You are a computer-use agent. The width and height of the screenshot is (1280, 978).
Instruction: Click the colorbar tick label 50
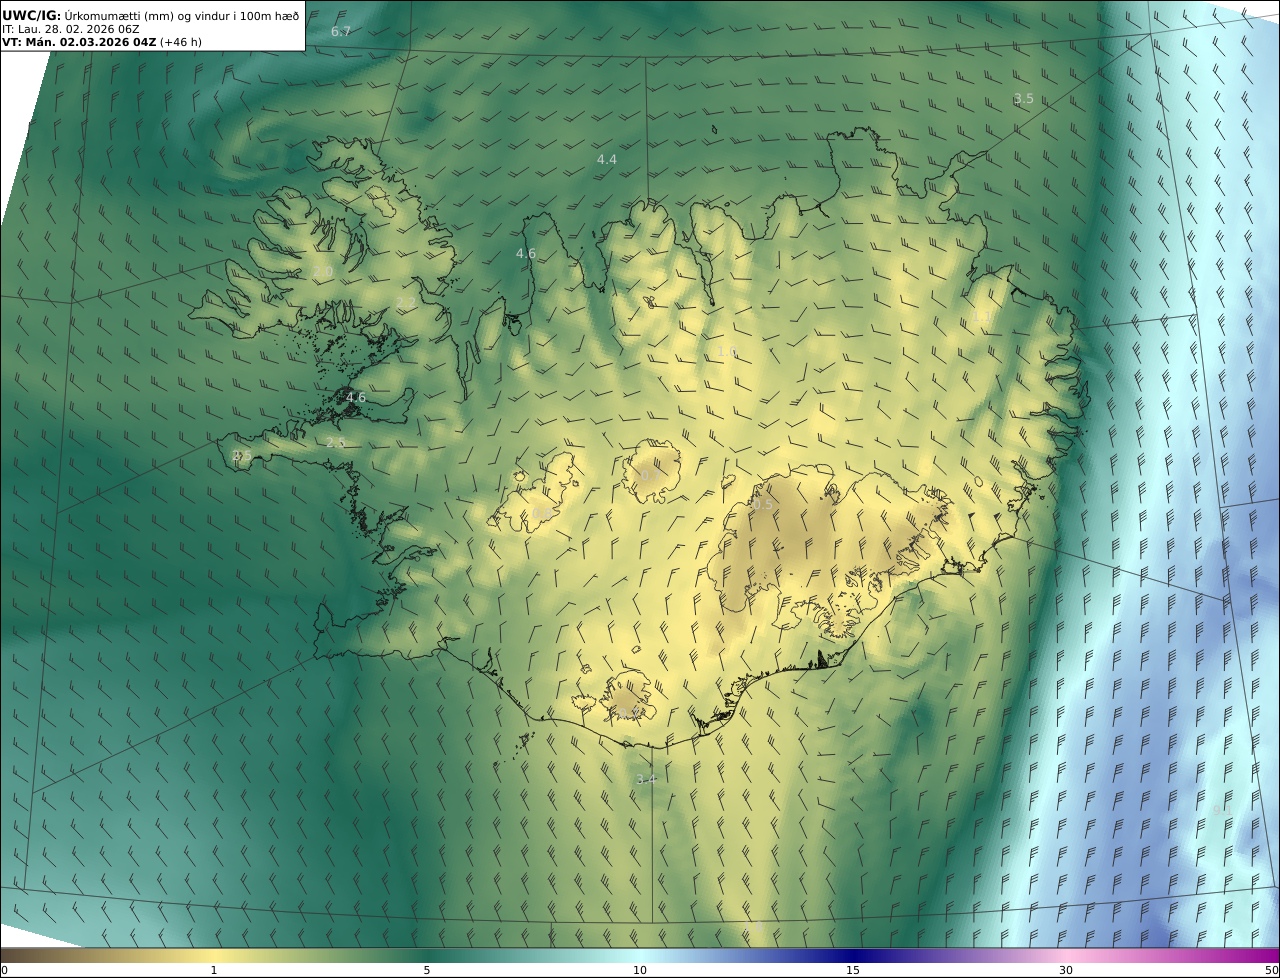click(1272, 970)
